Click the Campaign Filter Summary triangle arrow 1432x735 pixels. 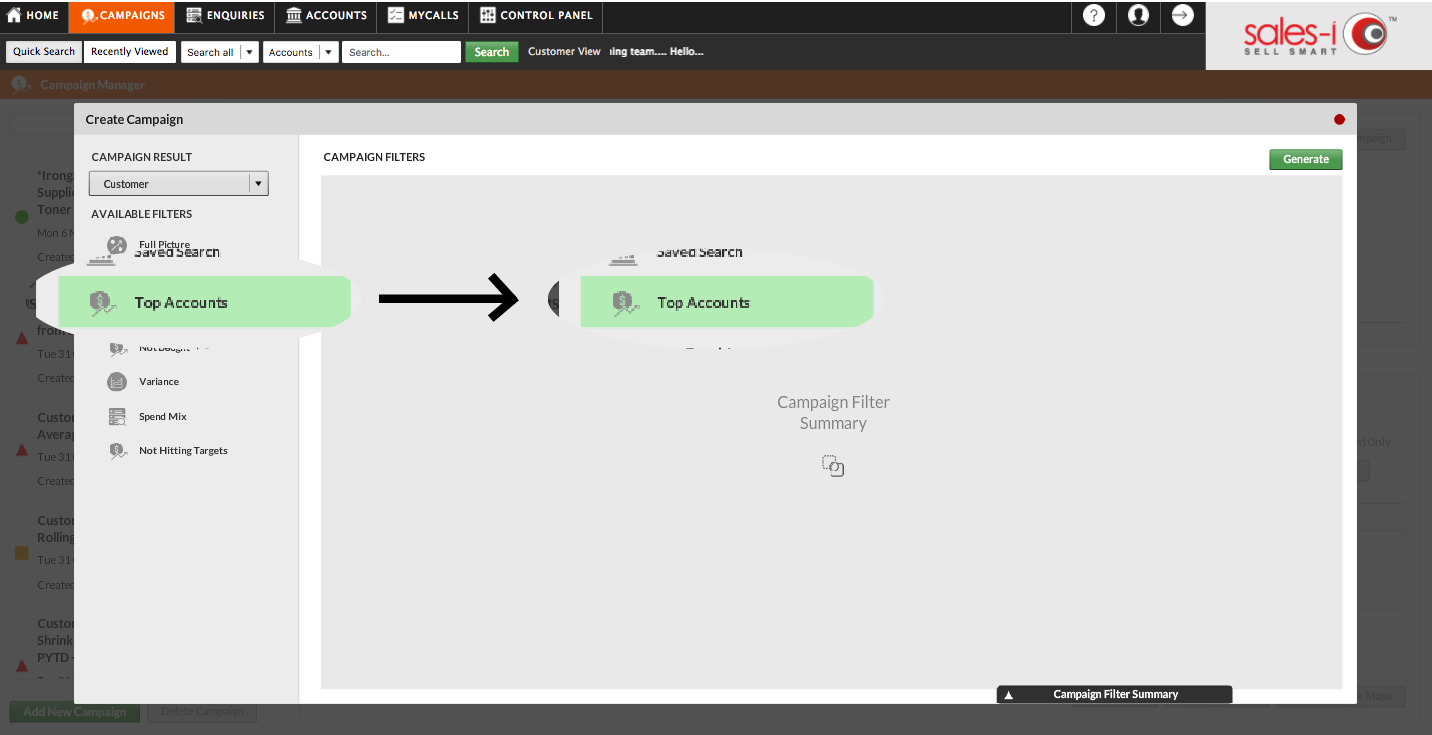pos(1008,694)
